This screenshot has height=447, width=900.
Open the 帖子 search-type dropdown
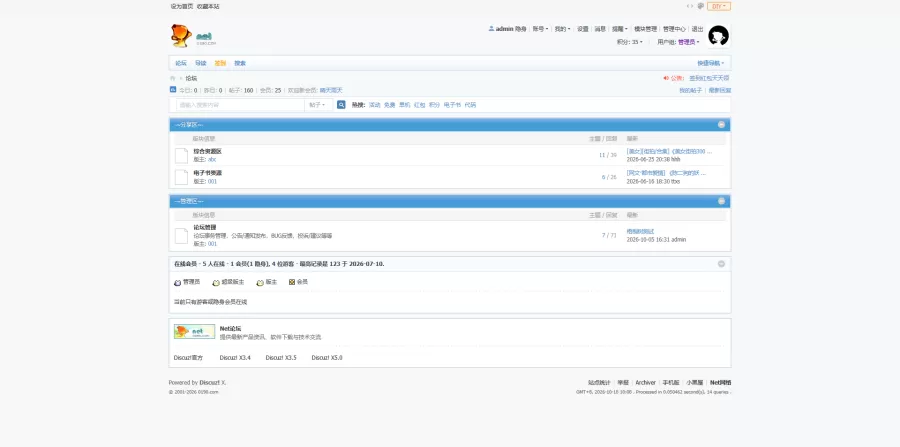[x=317, y=105]
